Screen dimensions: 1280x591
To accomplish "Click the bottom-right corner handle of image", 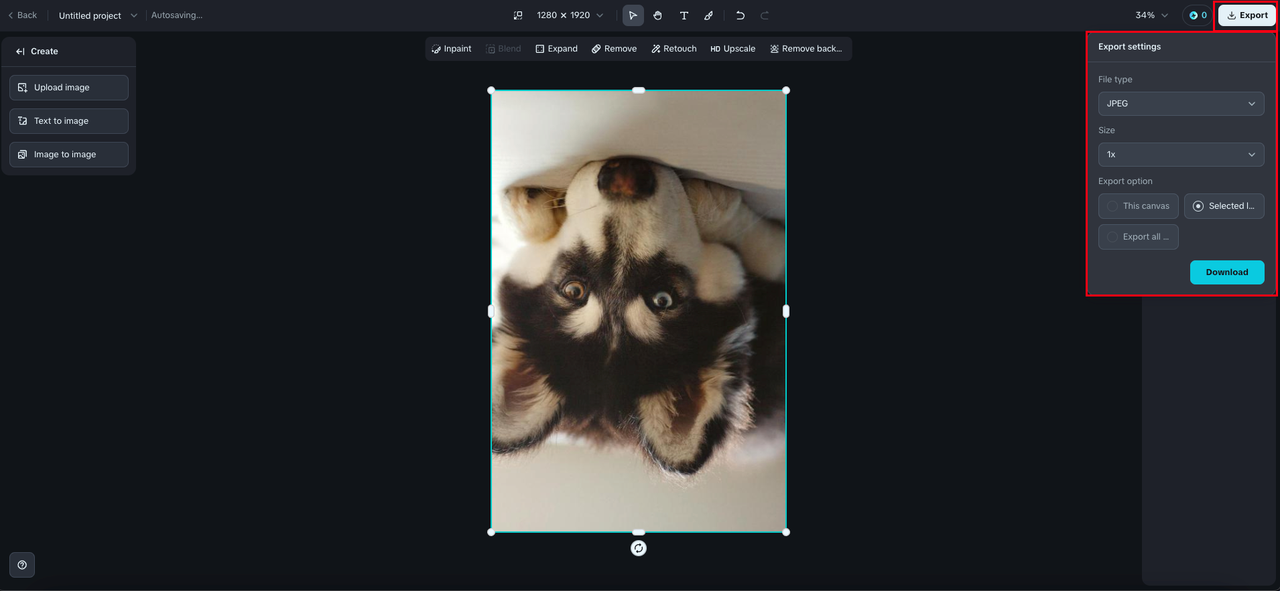I will 786,532.
